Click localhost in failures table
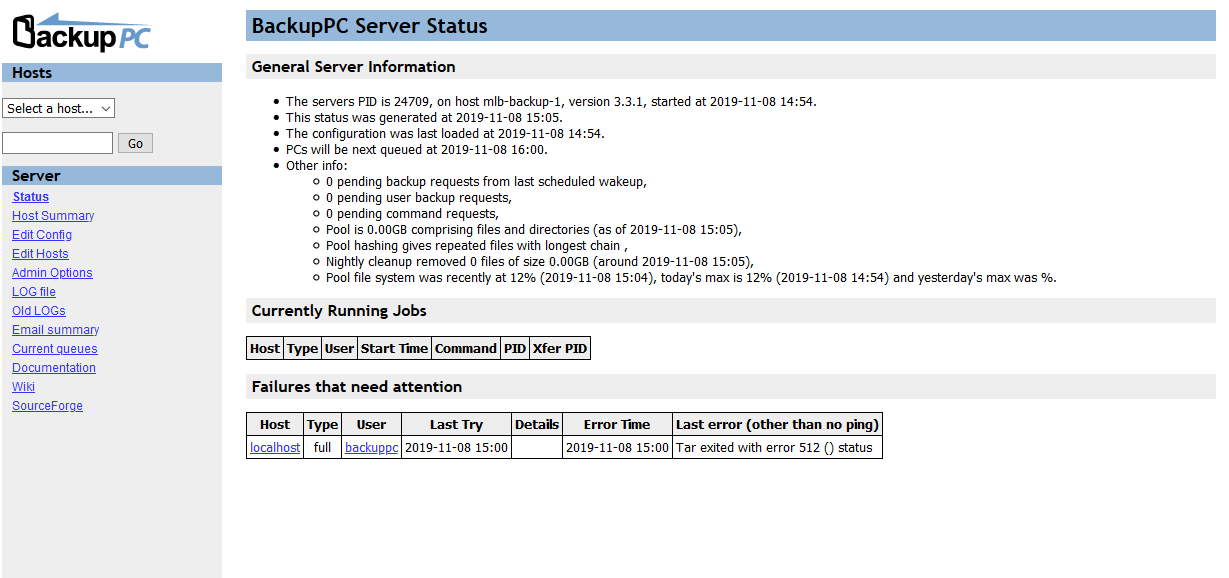Image resolution: width=1229 pixels, height=578 pixels. pos(275,448)
